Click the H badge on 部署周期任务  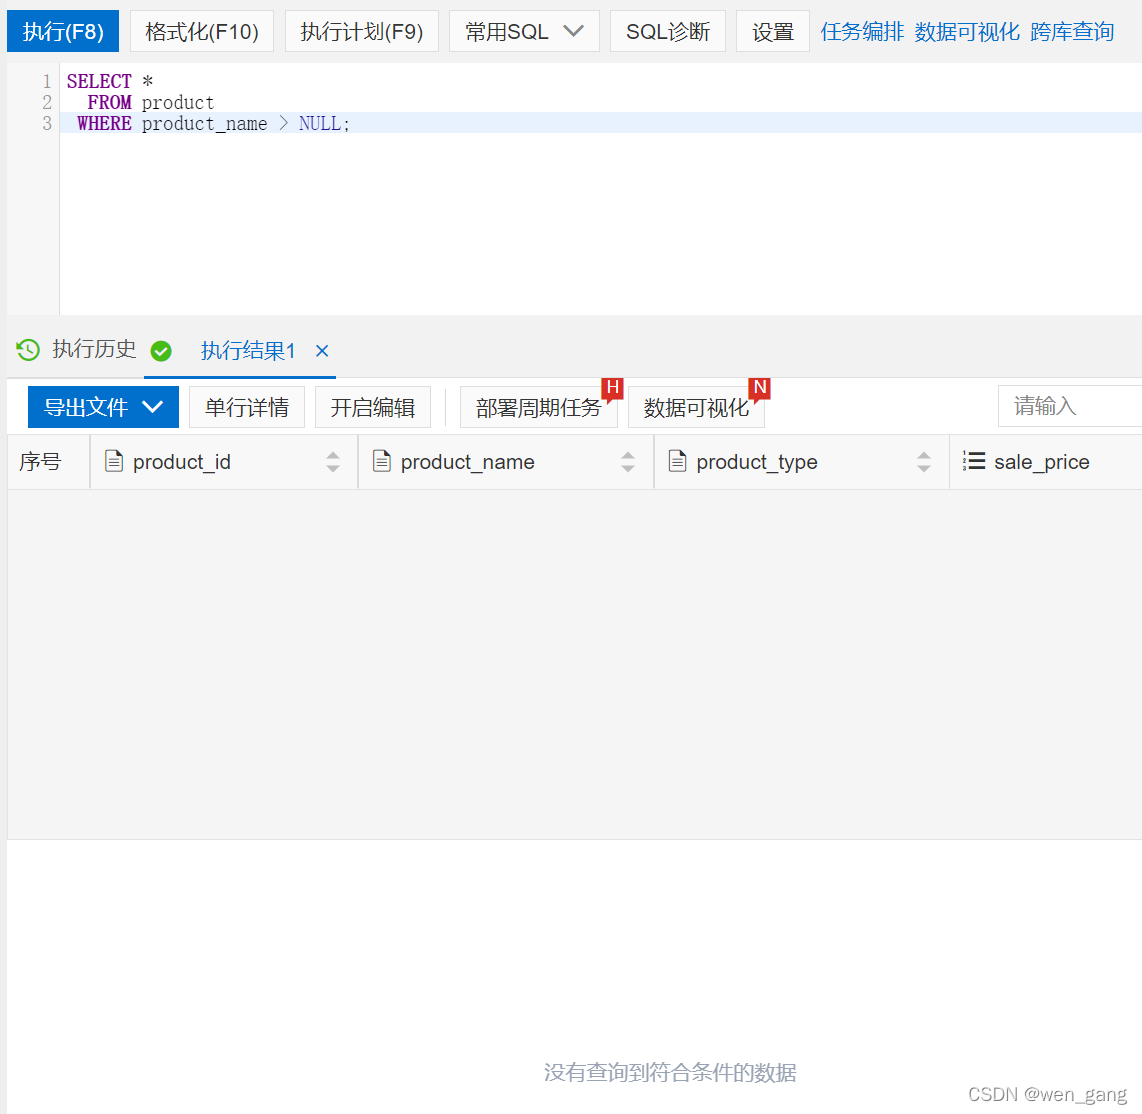[x=612, y=387]
